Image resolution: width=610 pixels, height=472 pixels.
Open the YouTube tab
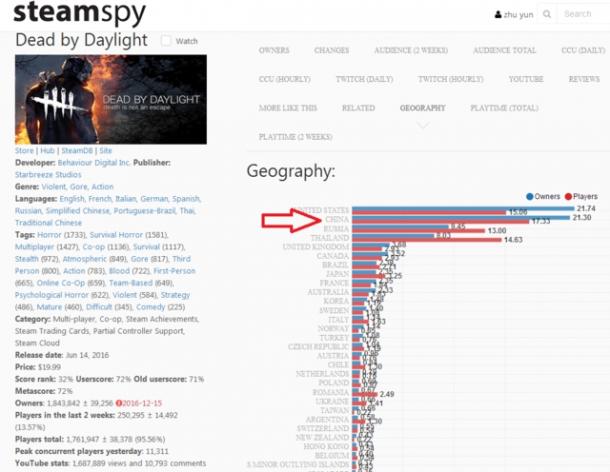(x=526, y=79)
